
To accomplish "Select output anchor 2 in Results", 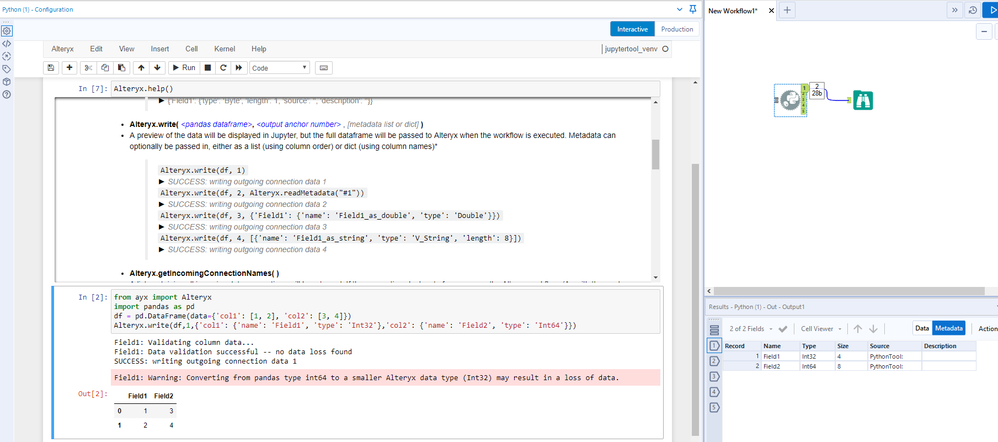I will [714, 361].
